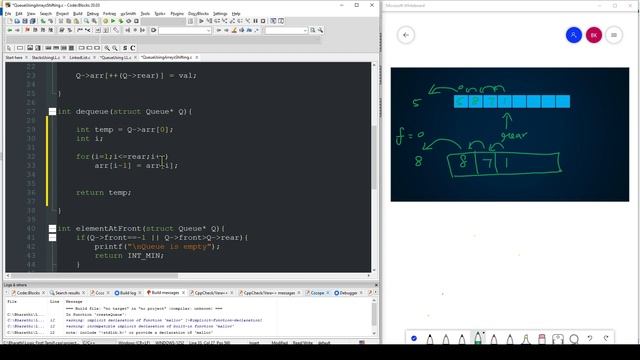Screen dimensions: 640x360
Task: Close the Logs & others panel
Action: point(376,285)
